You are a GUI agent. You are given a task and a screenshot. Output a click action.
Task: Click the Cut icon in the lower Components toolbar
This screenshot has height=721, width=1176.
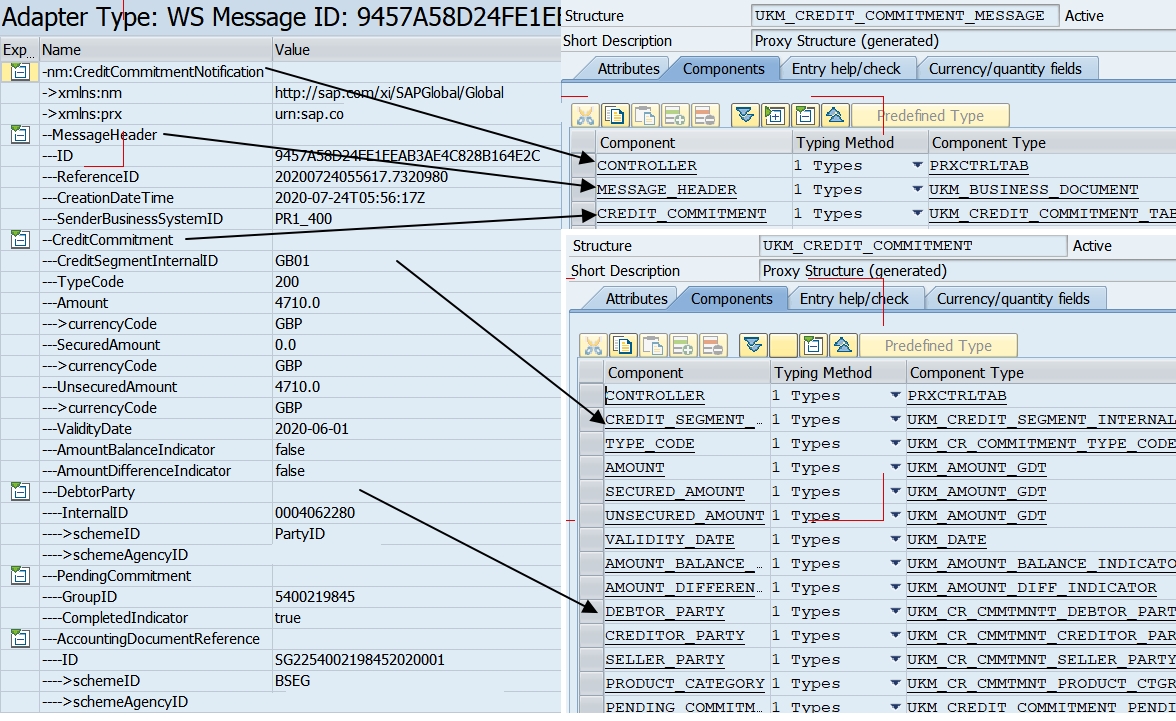click(596, 345)
